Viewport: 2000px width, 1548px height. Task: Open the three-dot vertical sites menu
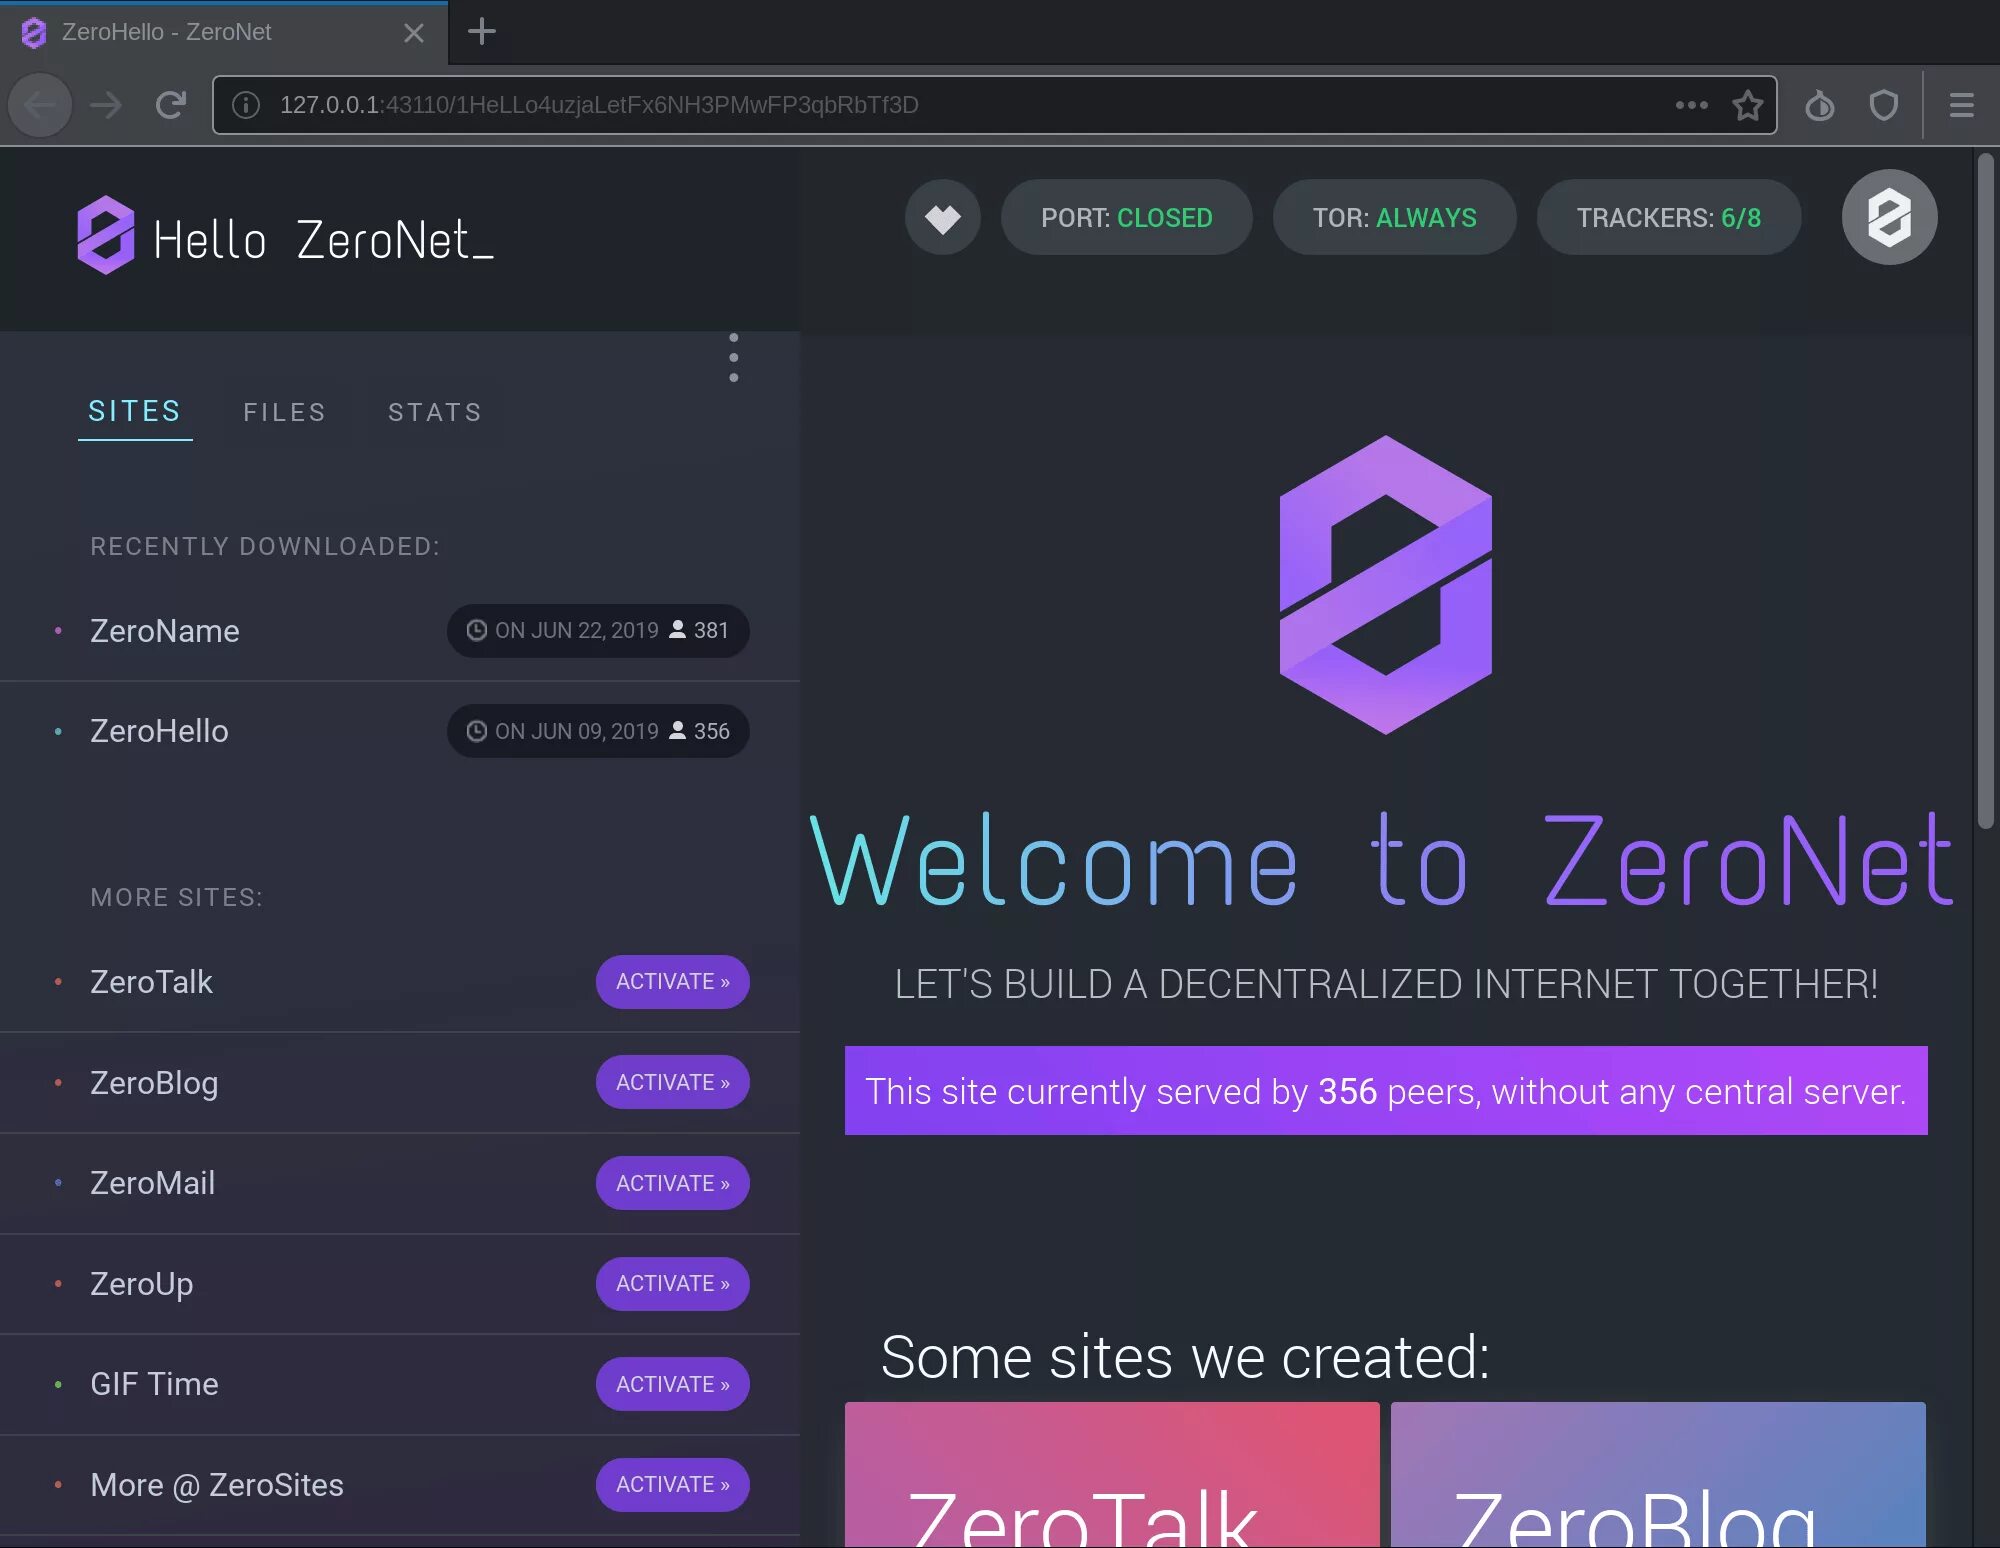pos(734,358)
